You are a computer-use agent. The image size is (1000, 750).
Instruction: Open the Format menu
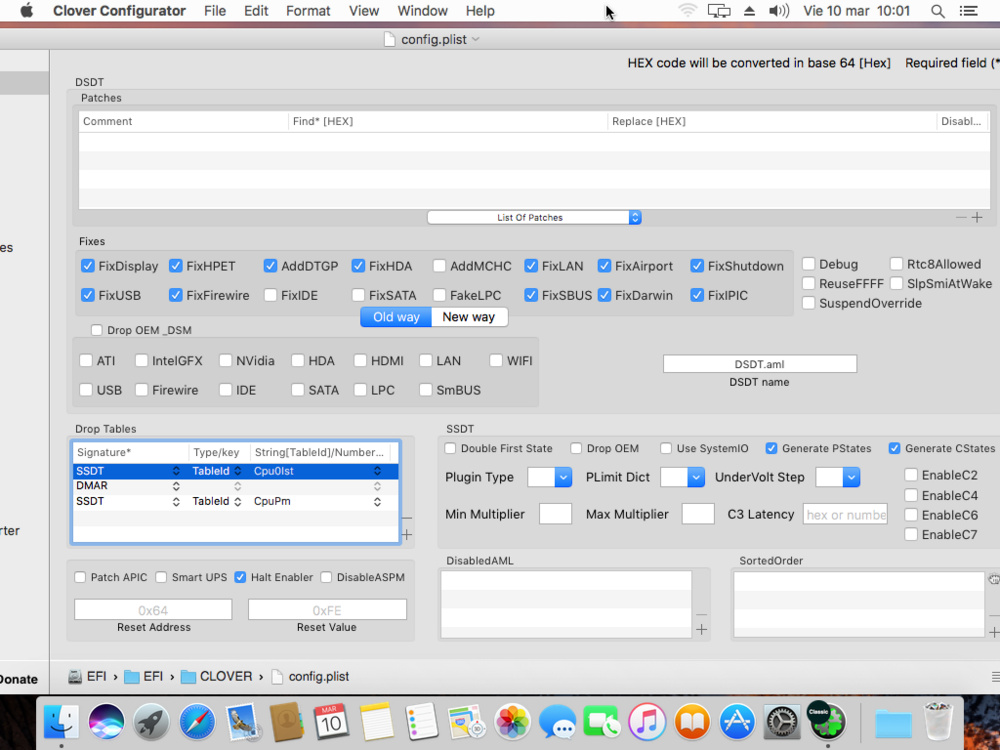click(x=308, y=11)
